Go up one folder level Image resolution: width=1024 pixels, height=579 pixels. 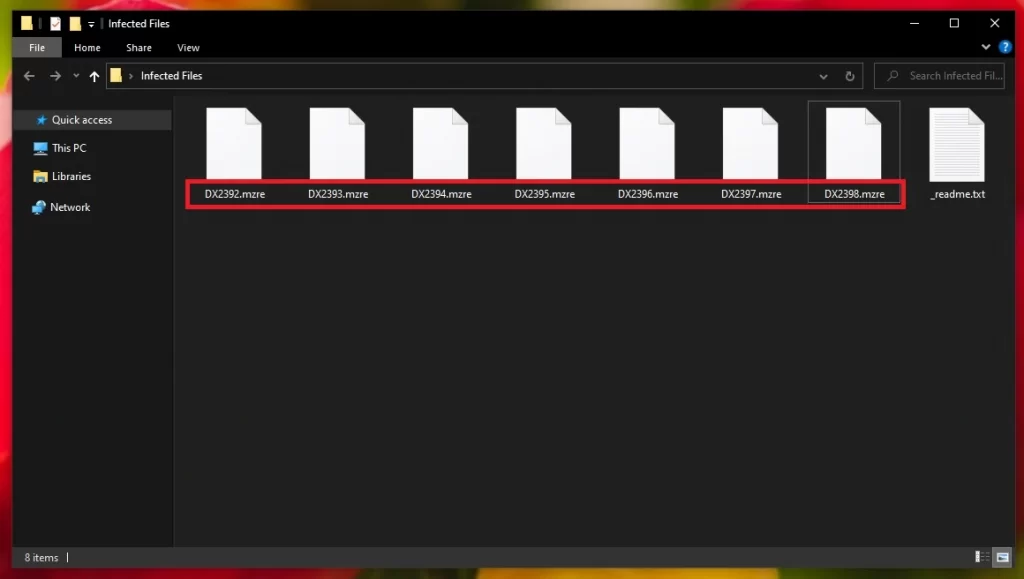[94, 76]
